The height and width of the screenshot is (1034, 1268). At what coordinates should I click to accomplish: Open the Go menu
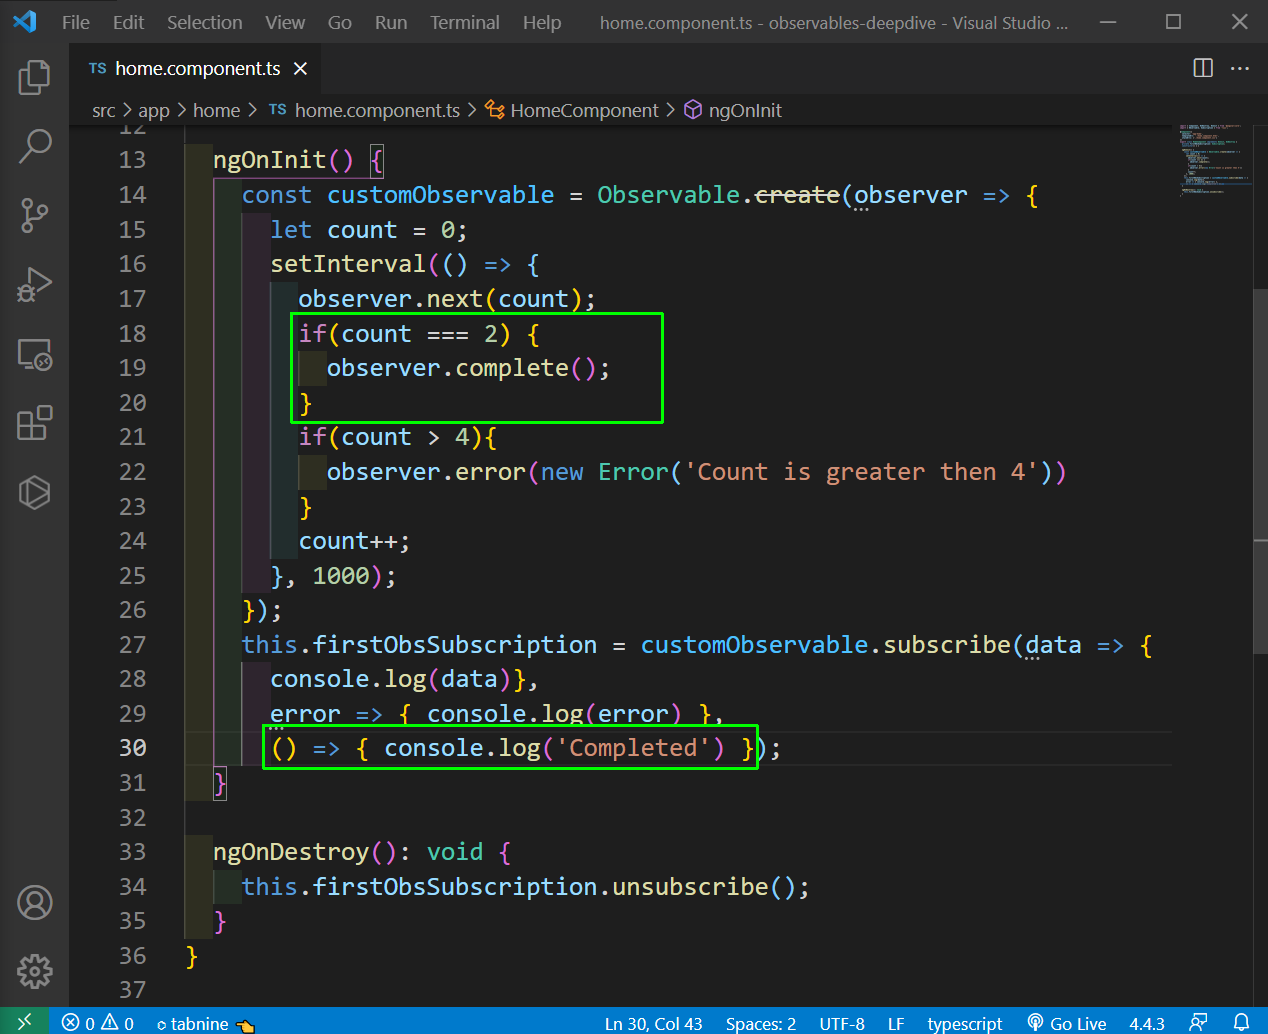point(340,22)
